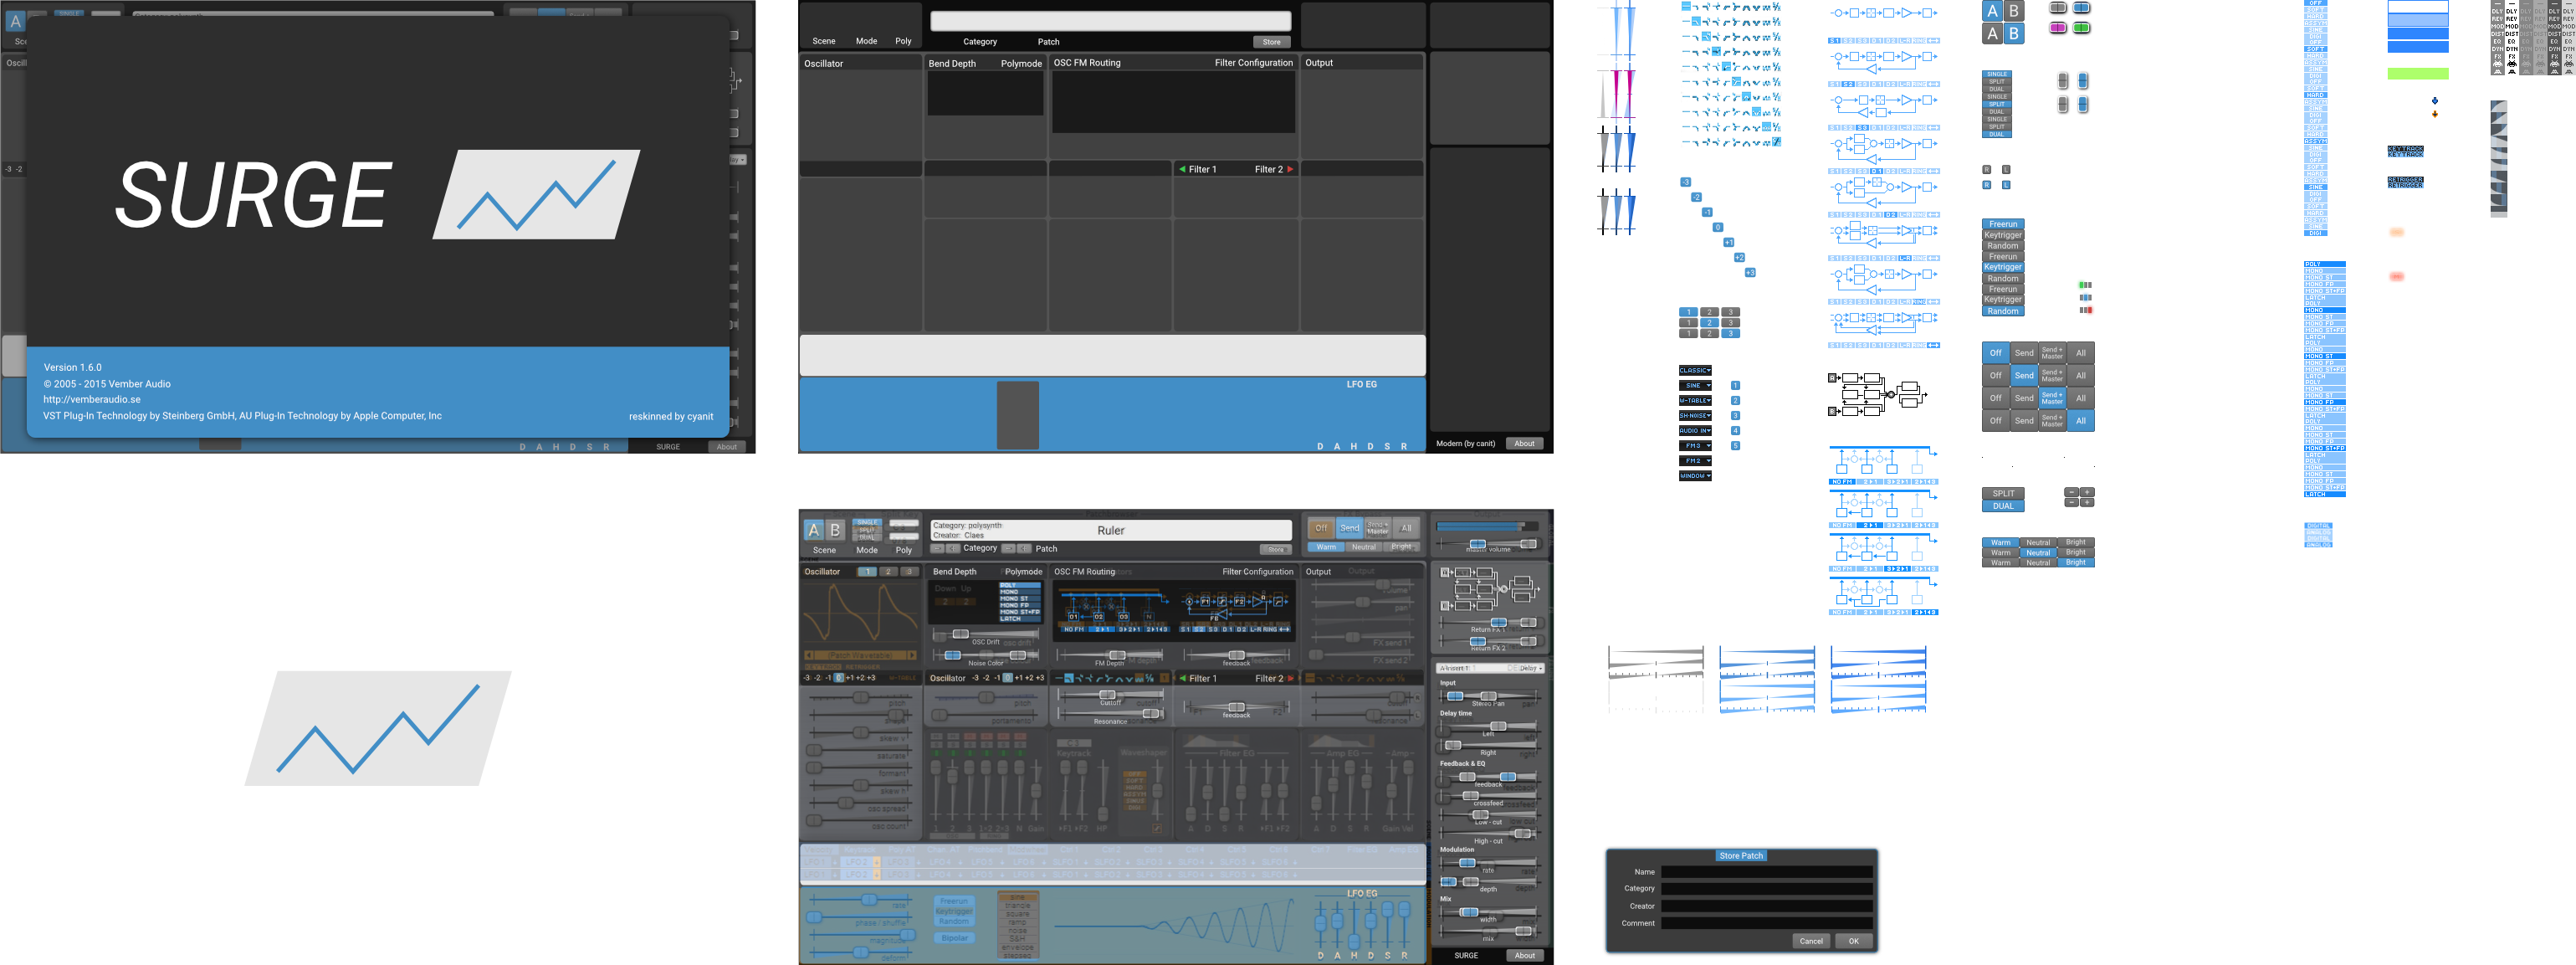Click the Comment field in Store Patch dialog
This screenshot has width=2576, height=965.
click(x=1766, y=923)
